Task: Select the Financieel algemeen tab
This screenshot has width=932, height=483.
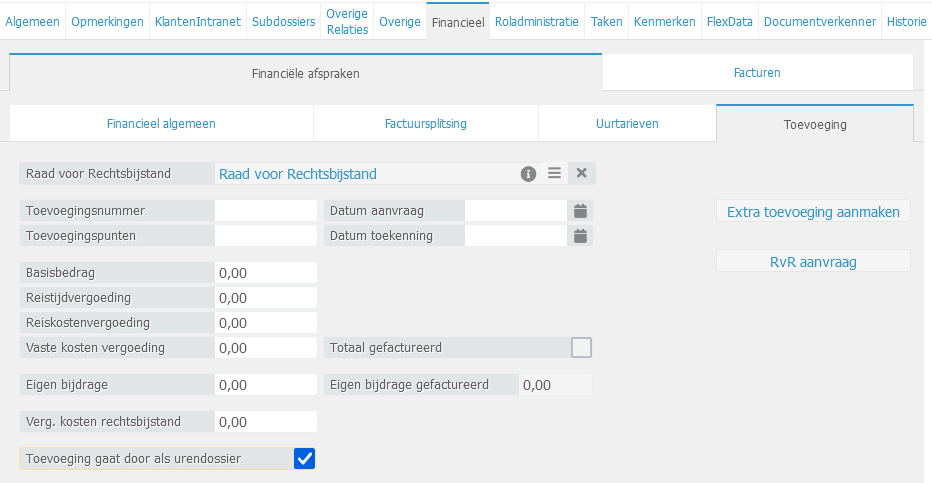Action: [161, 124]
